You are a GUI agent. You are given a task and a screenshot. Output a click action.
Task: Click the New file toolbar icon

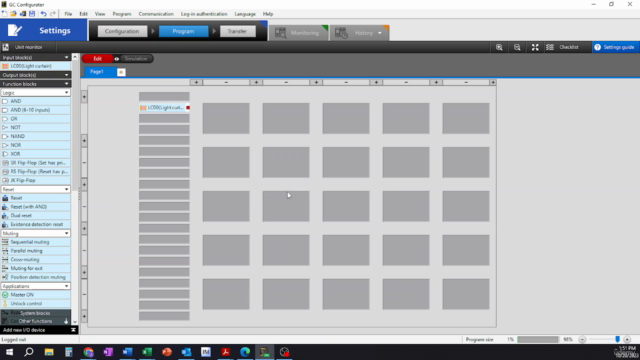click(4, 14)
